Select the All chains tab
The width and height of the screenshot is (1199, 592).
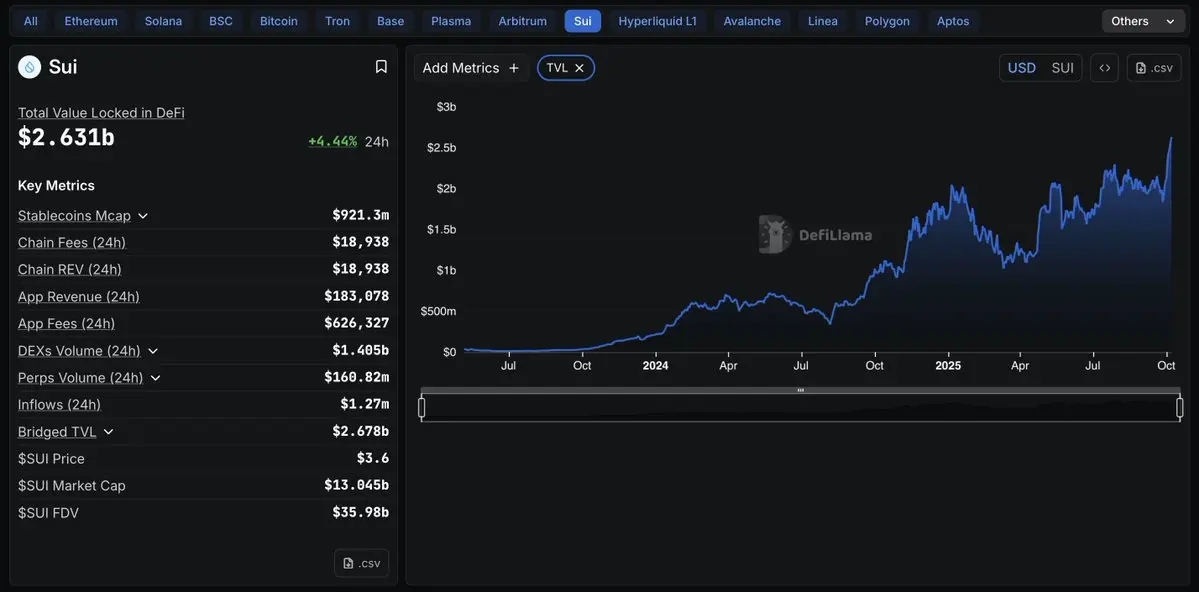(31, 21)
